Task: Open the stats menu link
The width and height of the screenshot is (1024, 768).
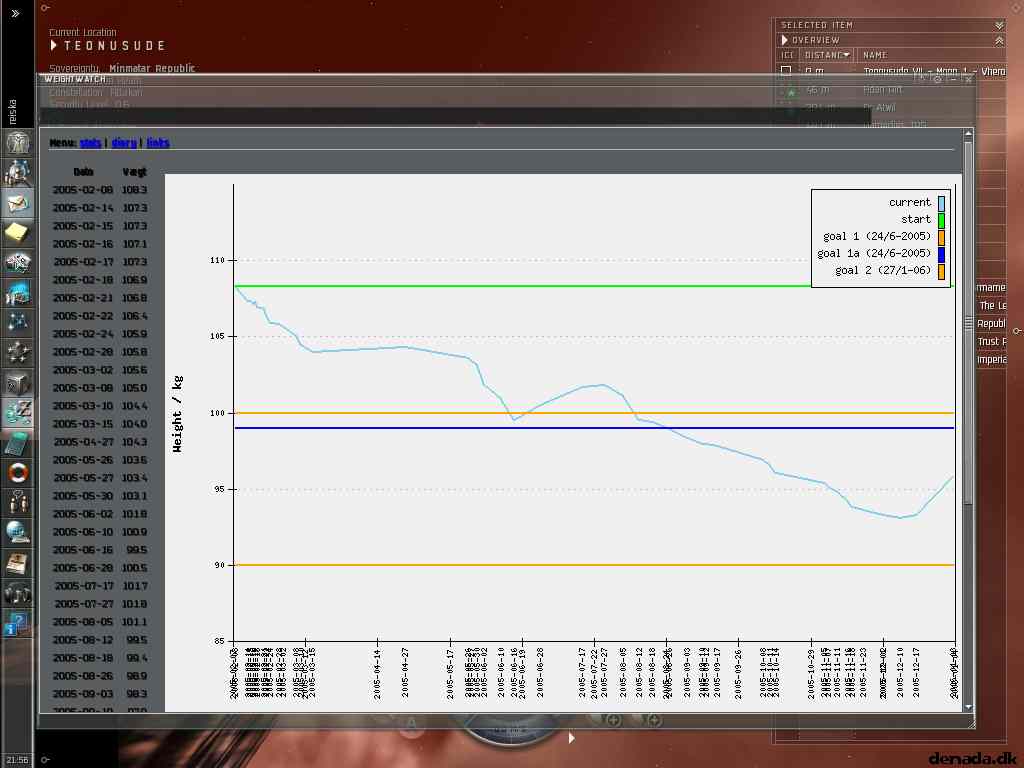Action: point(90,142)
